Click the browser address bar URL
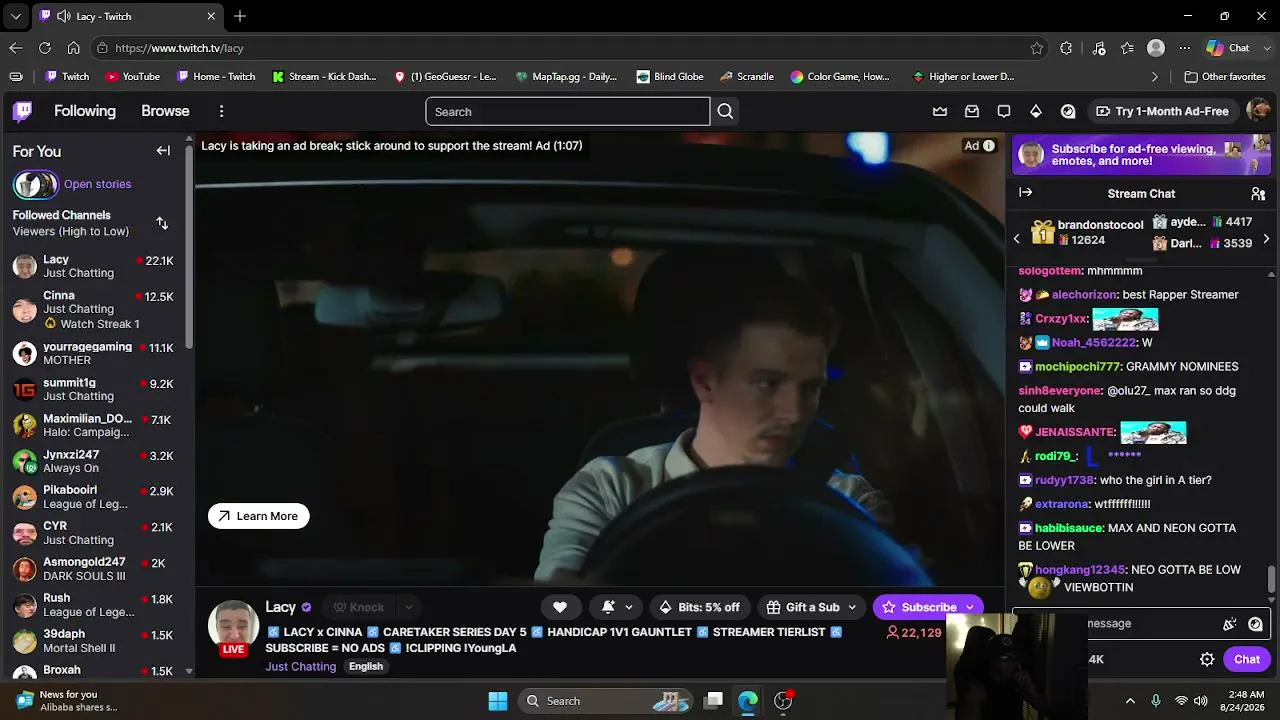 point(179,48)
